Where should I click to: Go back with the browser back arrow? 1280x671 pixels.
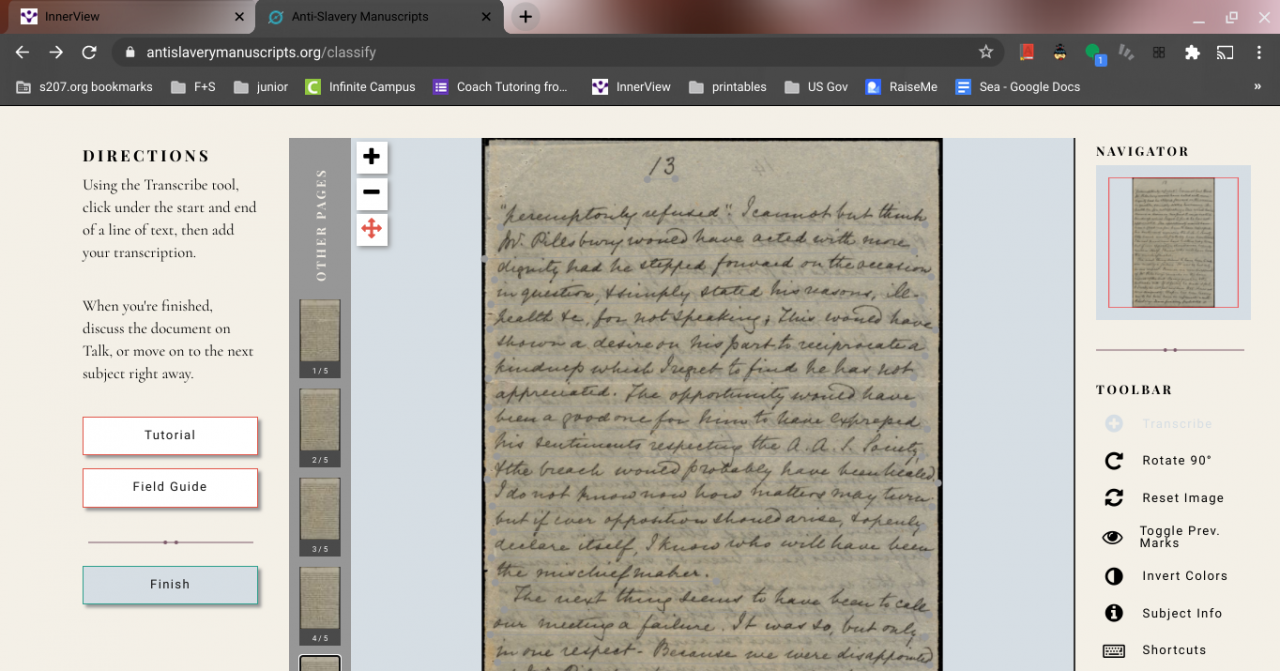click(22, 52)
